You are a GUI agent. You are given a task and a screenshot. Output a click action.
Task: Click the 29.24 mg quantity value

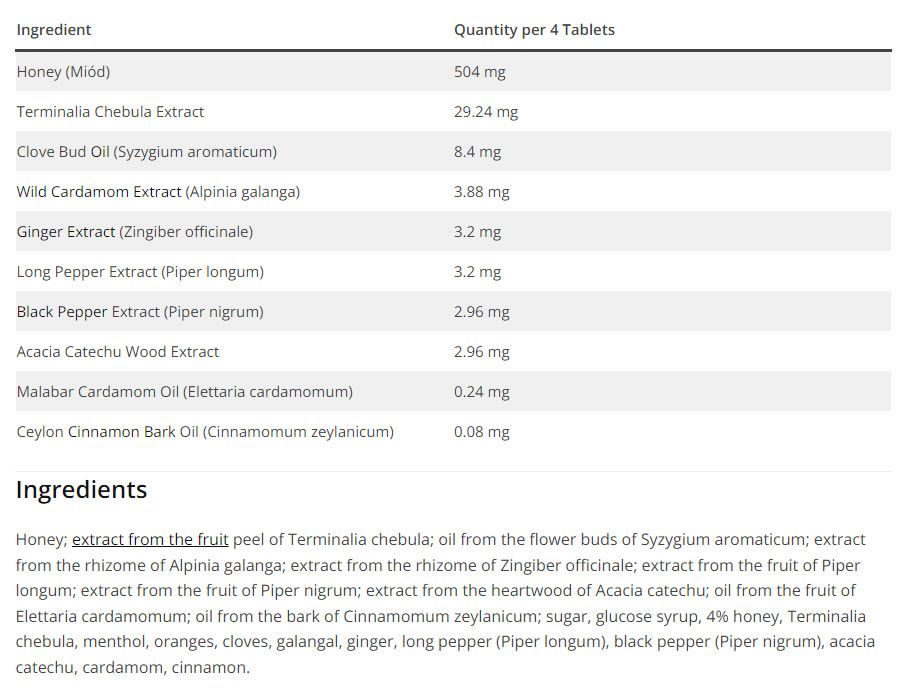click(486, 112)
